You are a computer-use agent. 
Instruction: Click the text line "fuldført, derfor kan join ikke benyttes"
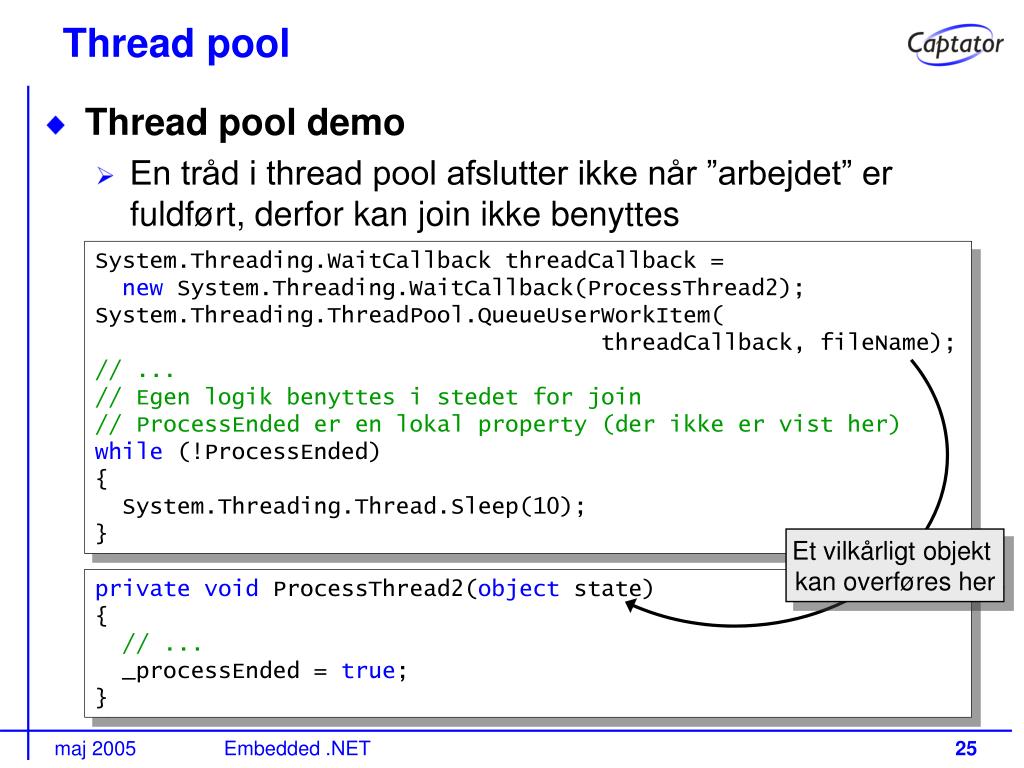pos(404,214)
